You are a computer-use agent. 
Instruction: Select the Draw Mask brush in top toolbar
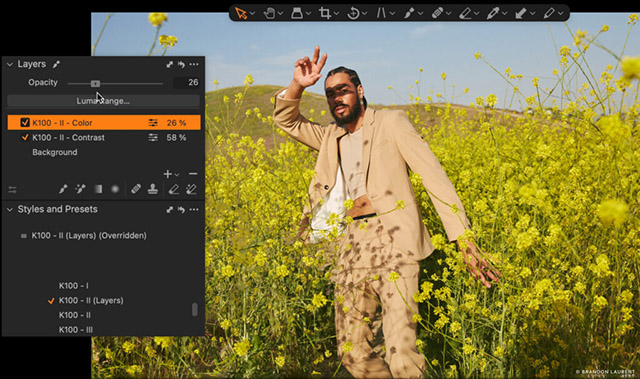[409, 13]
